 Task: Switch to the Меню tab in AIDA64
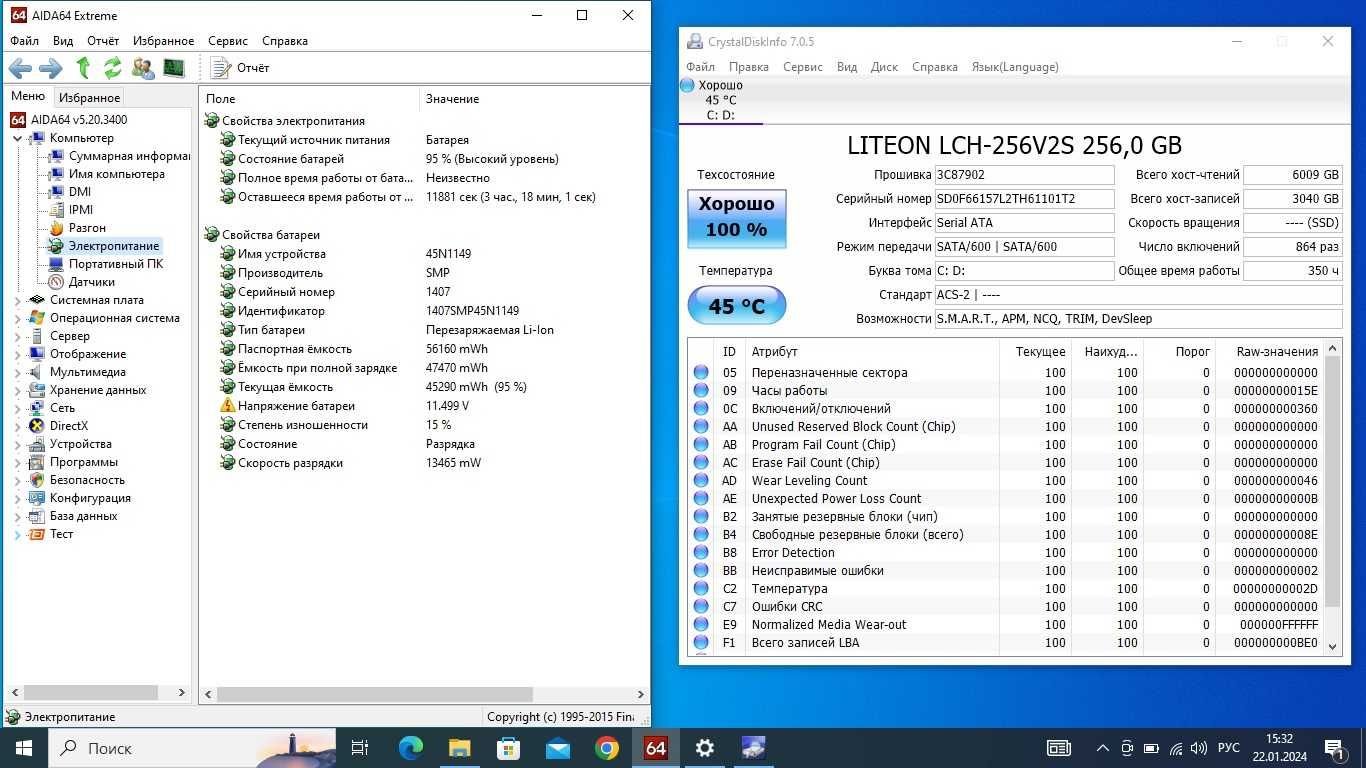[28, 96]
